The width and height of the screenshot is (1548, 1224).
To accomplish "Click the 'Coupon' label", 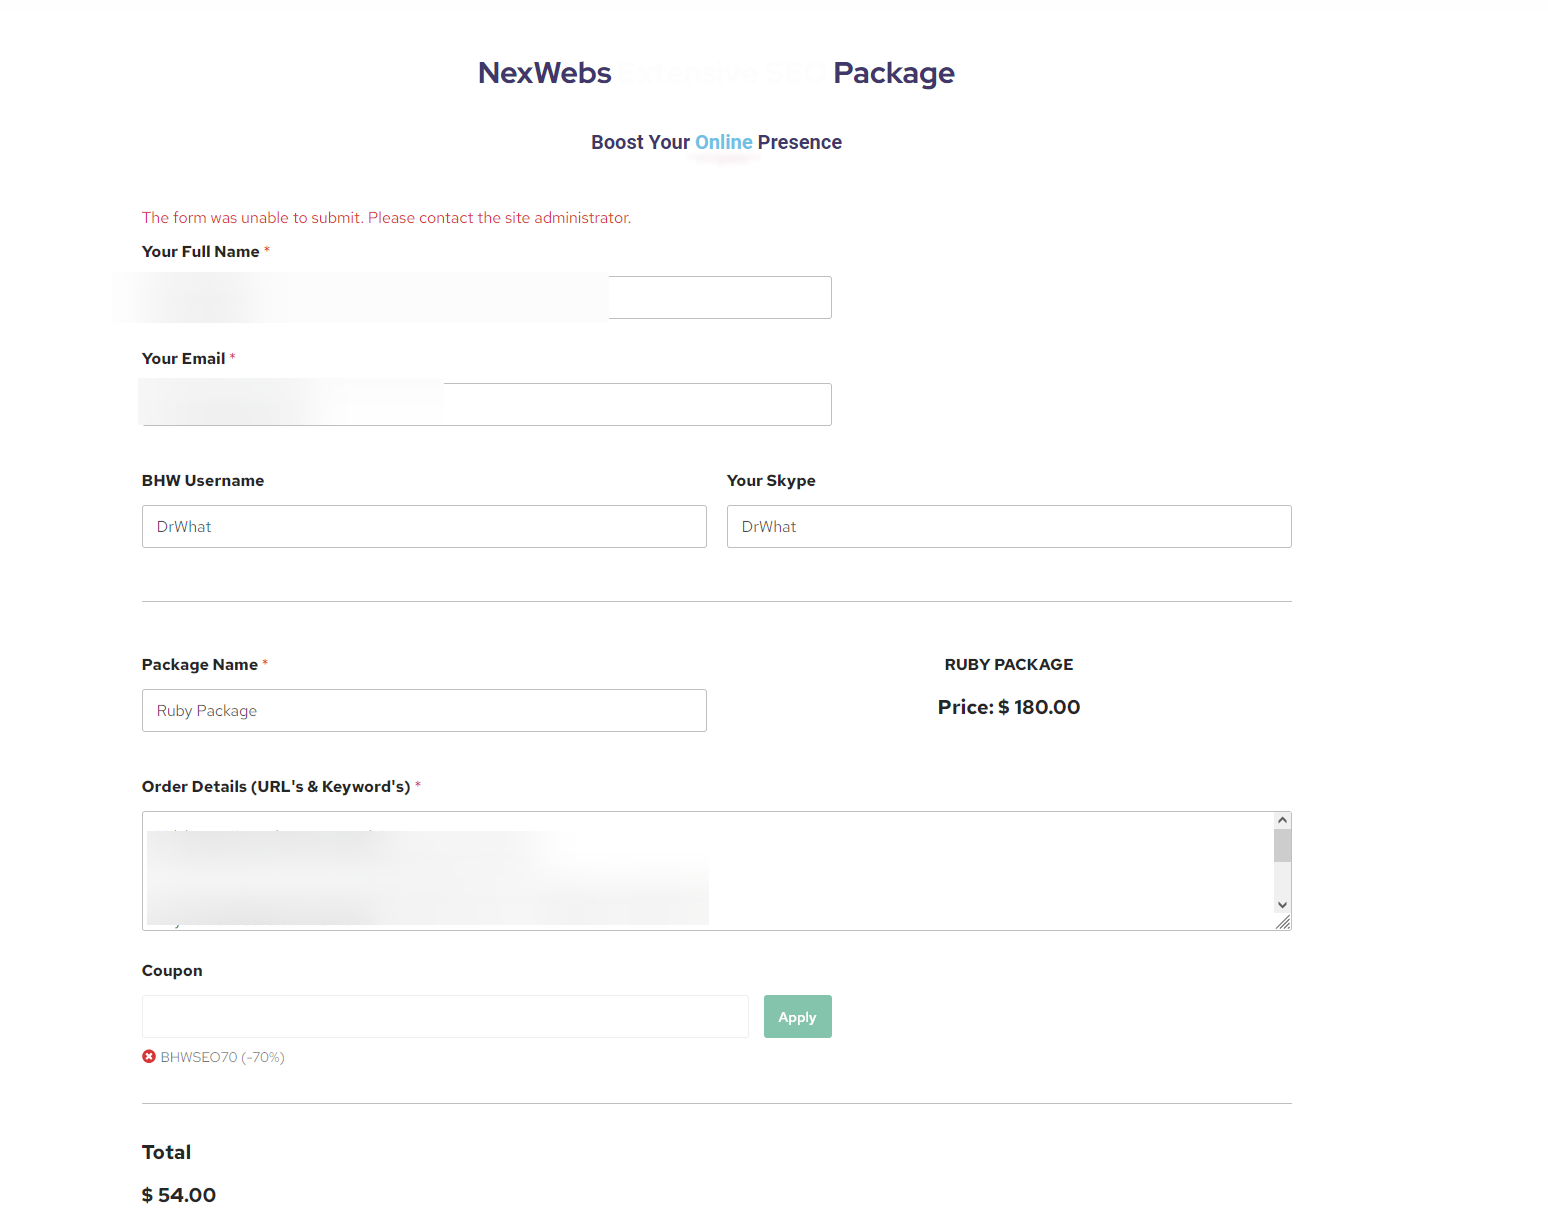I will (172, 971).
